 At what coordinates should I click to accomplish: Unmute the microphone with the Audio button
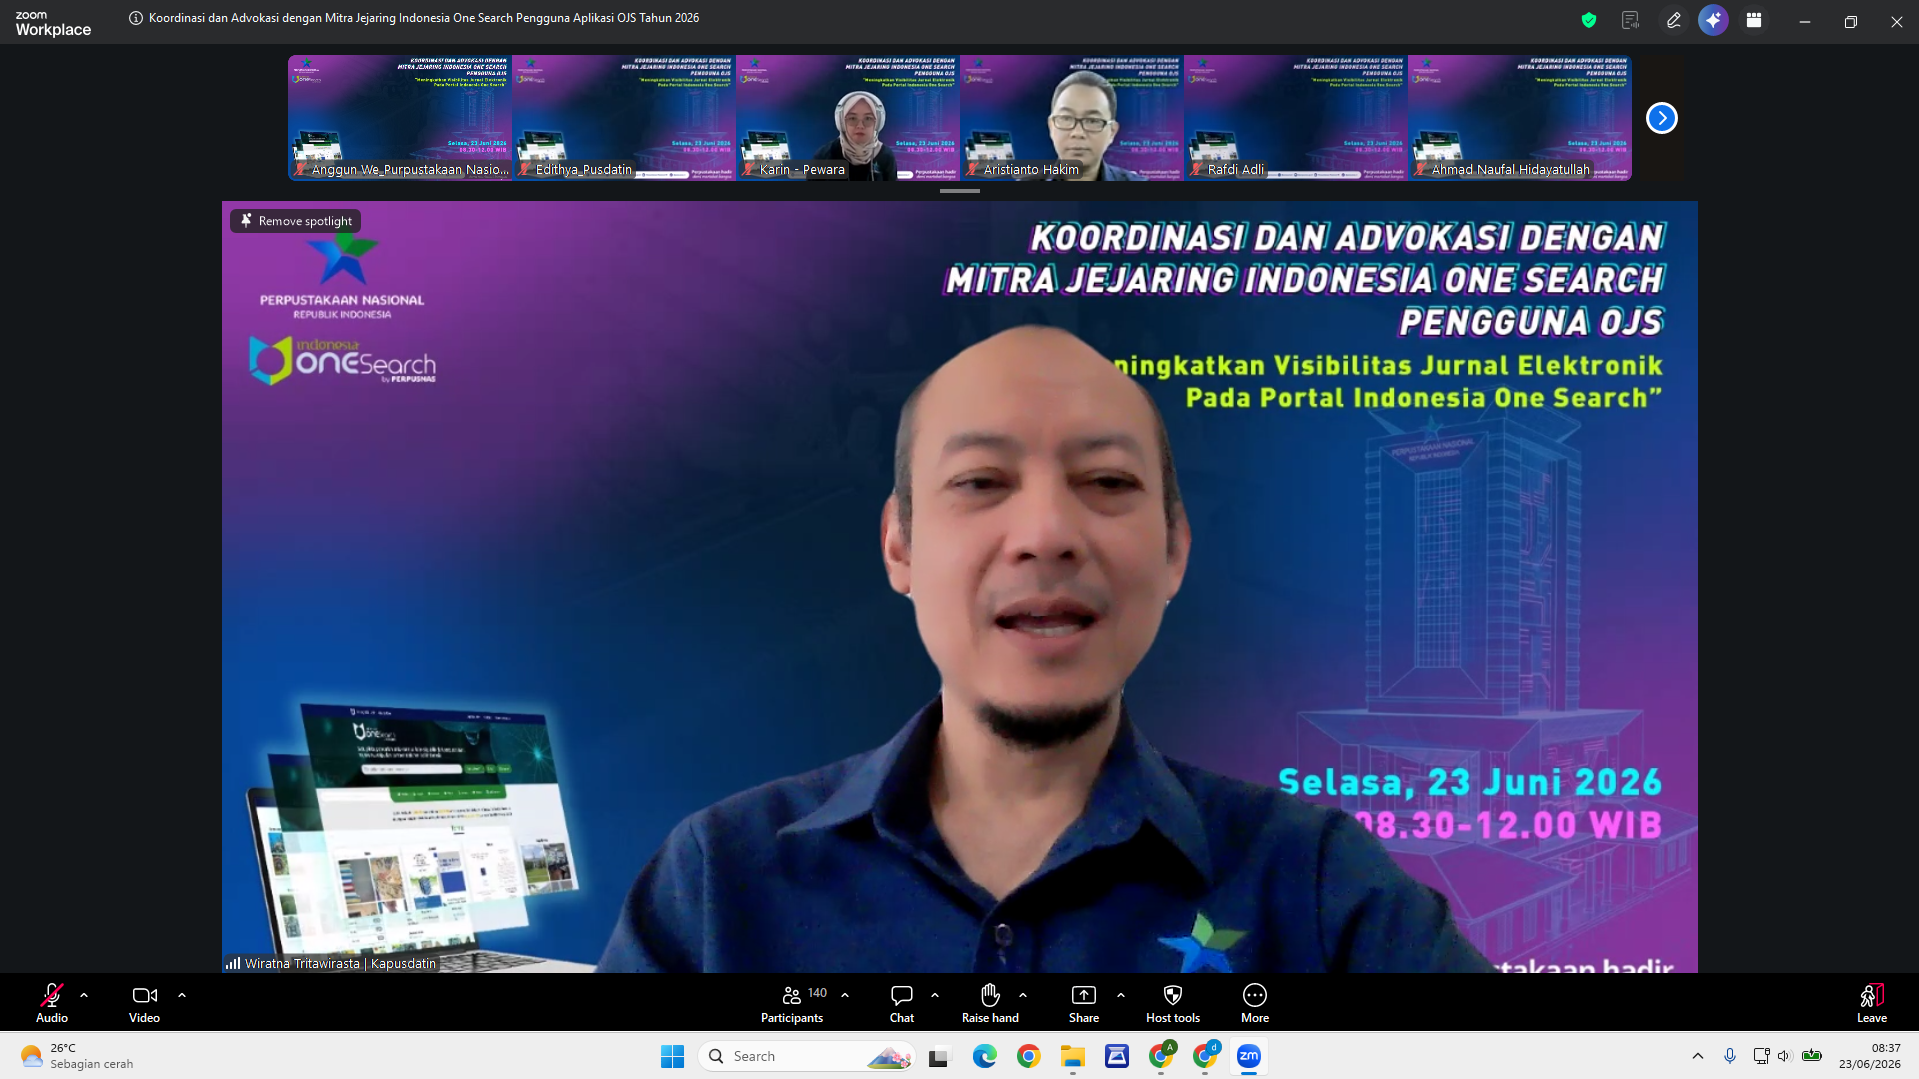coord(52,1003)
